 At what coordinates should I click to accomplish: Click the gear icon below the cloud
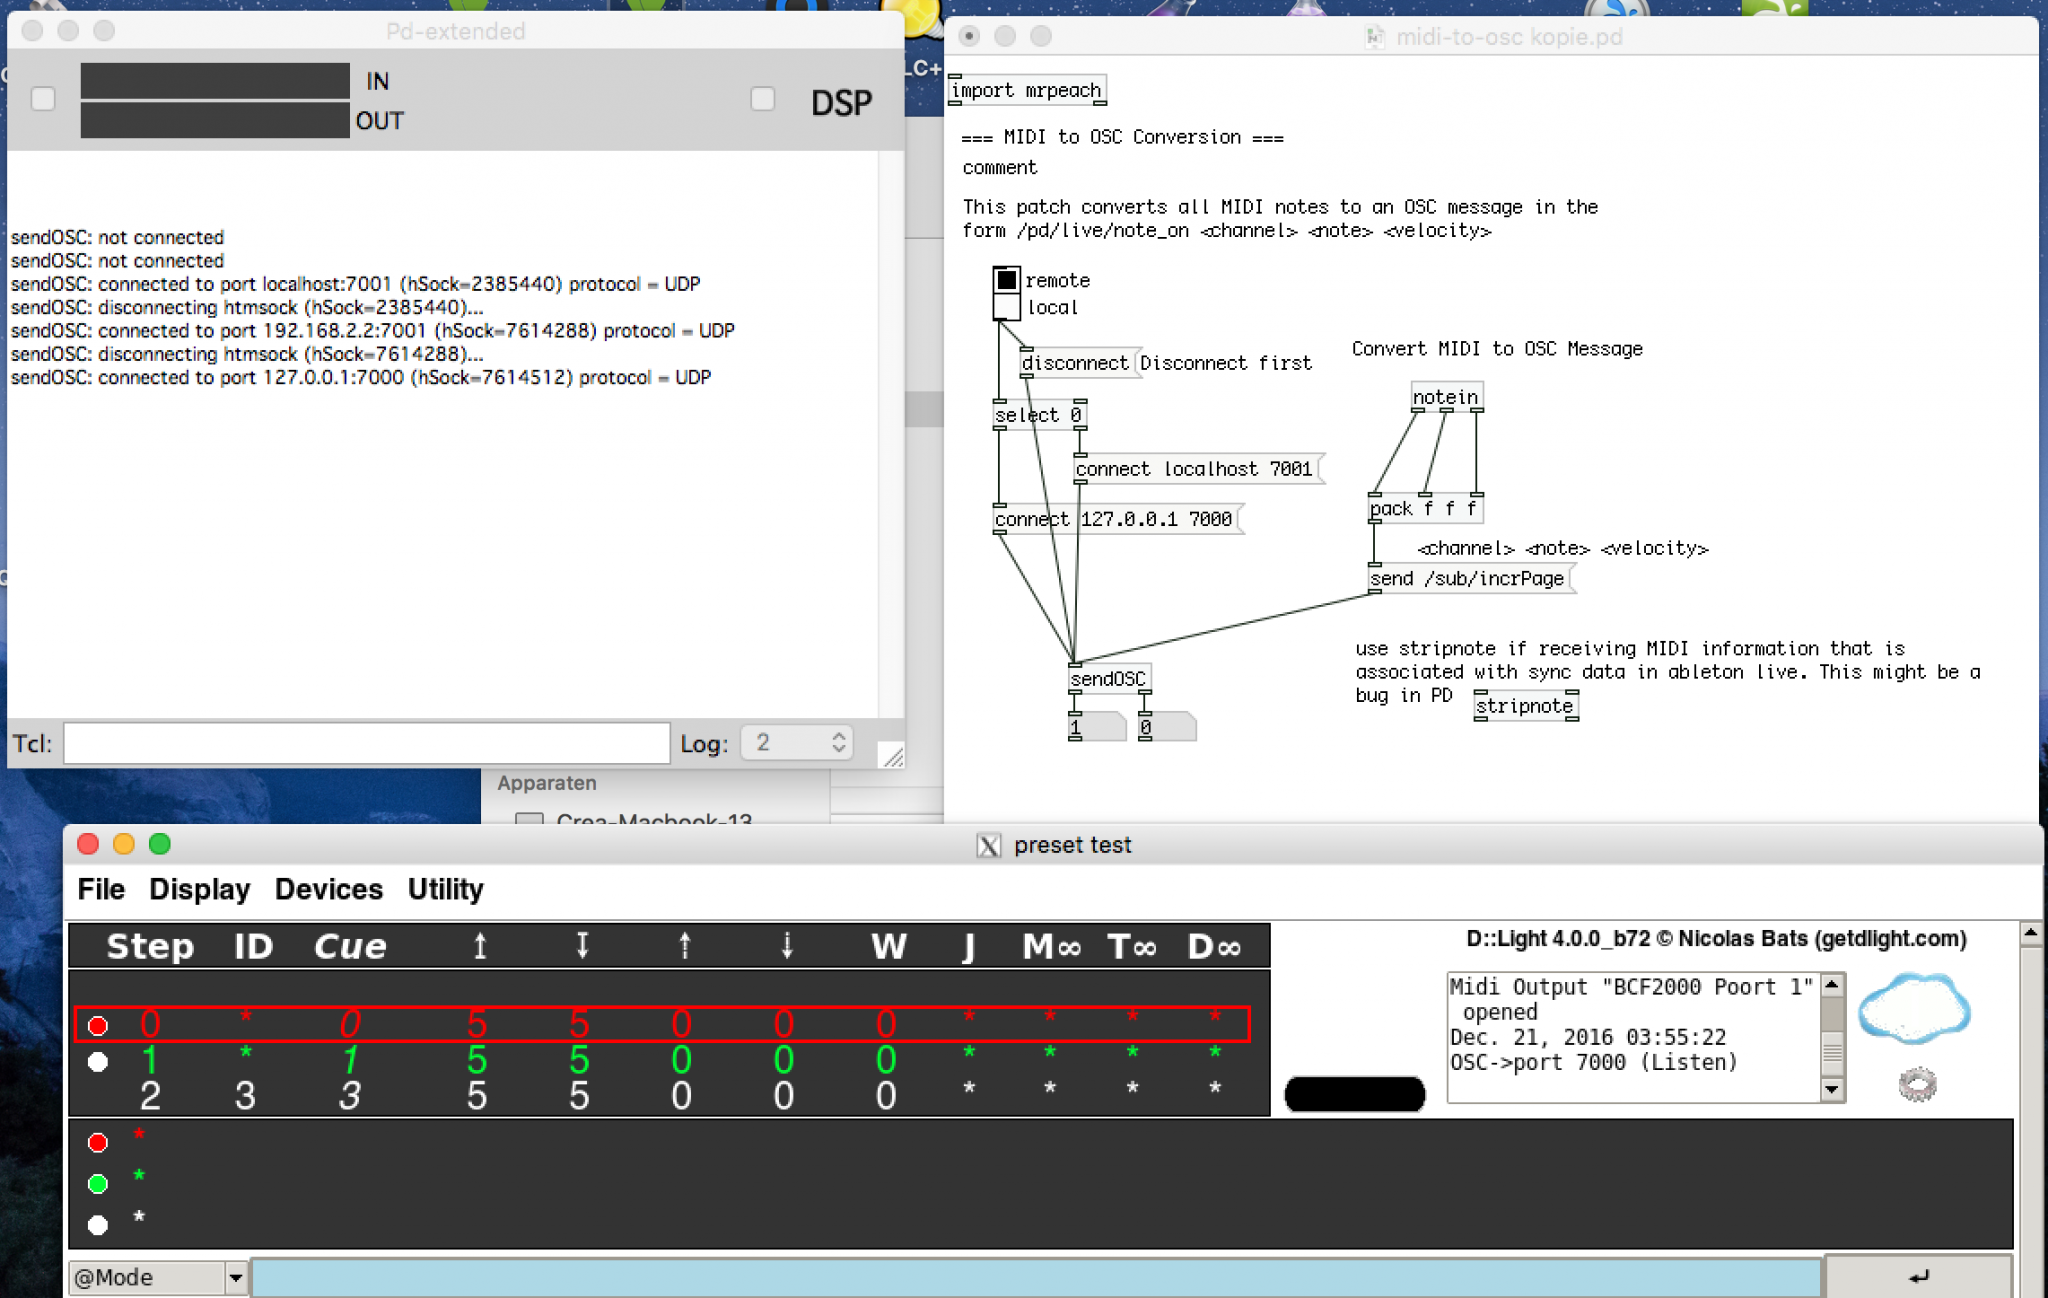click(x=1916, y=1084)
